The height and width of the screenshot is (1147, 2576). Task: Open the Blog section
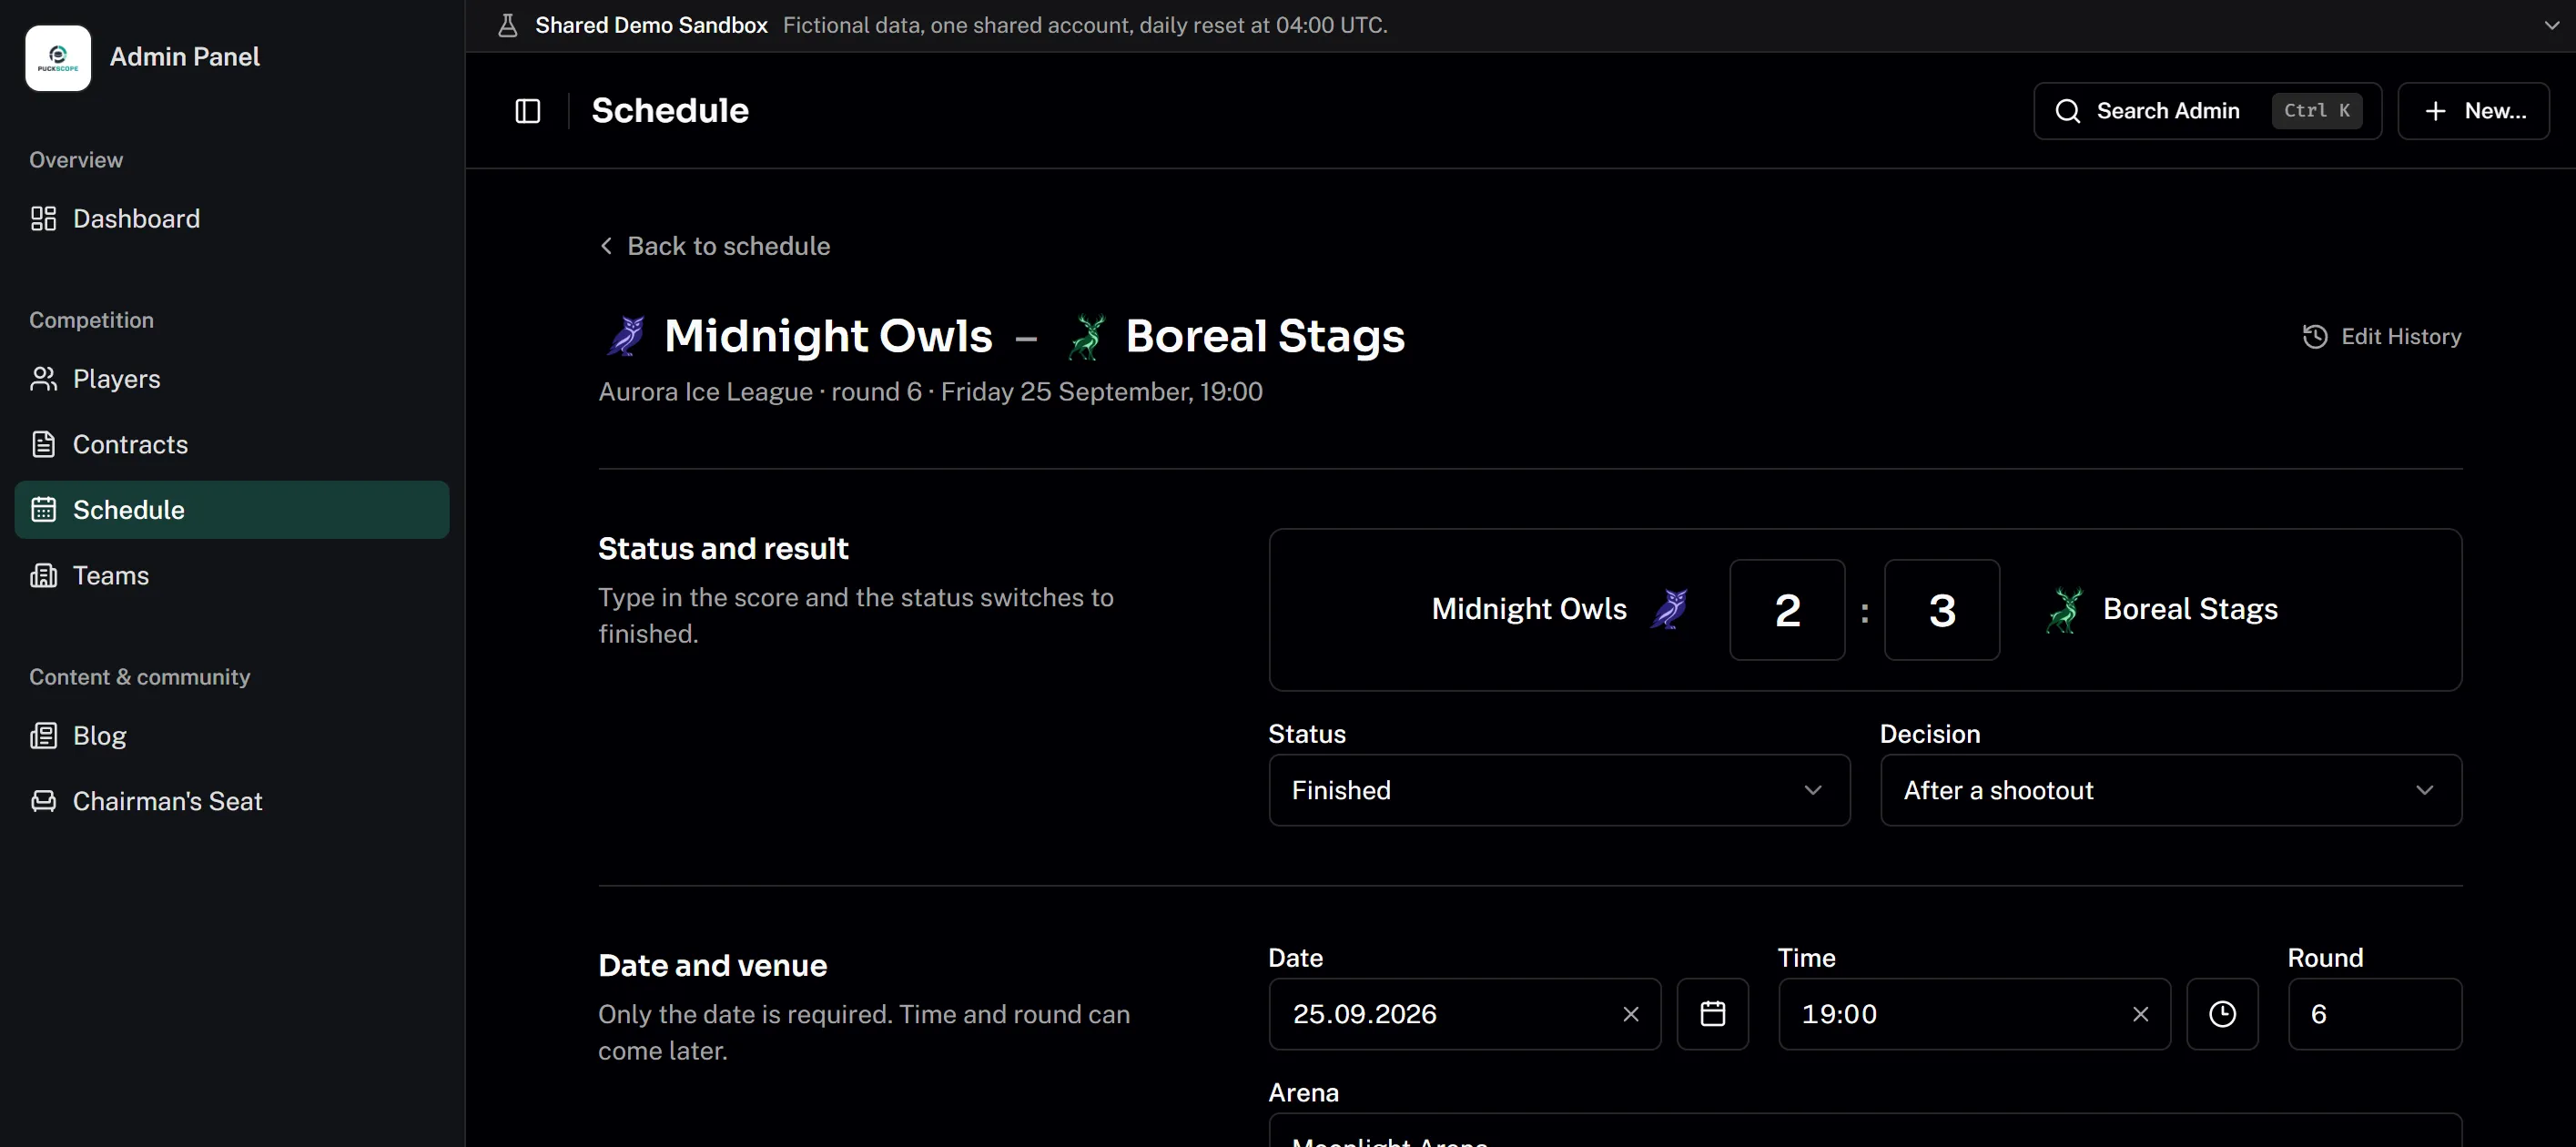pyautogui.click(x=232, y=736)
